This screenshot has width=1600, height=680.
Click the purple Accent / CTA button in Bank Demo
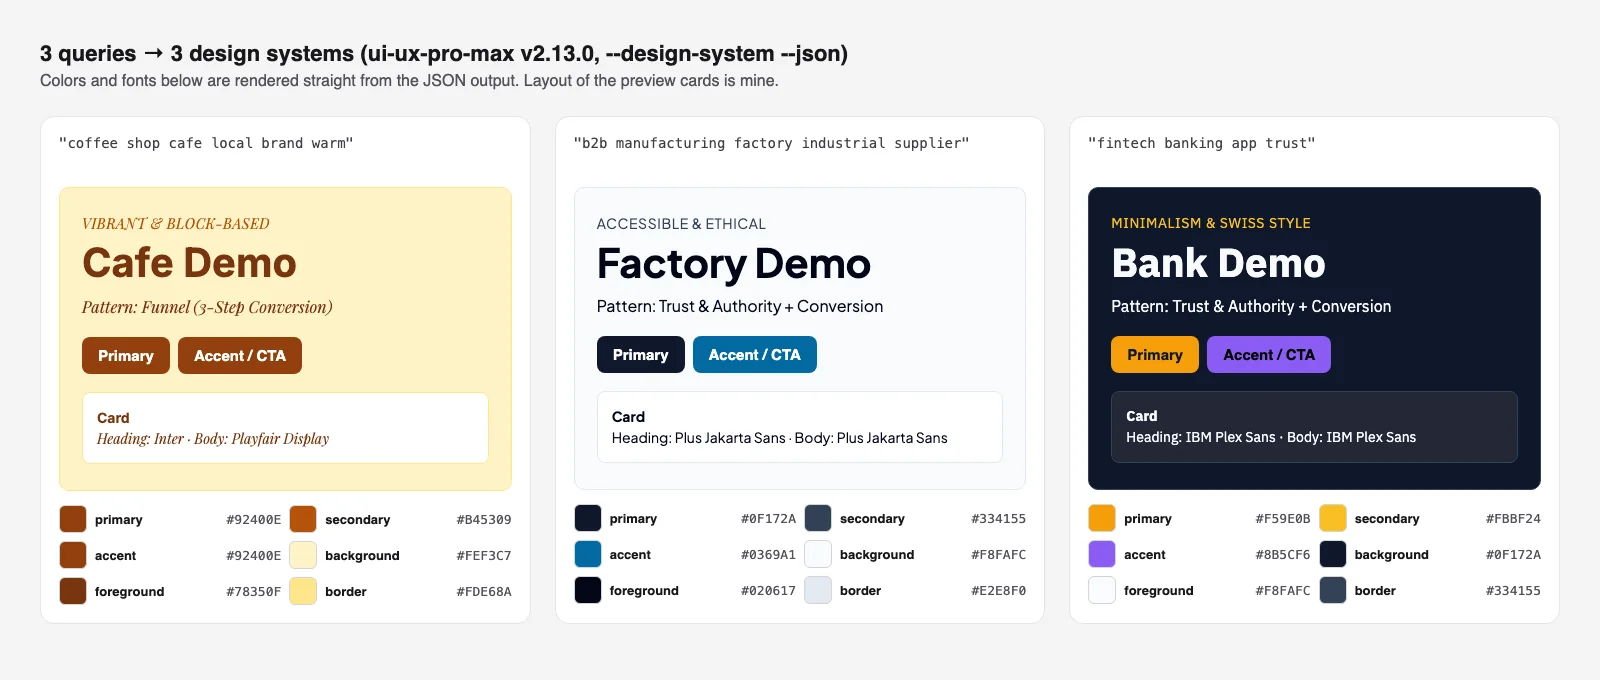point(1269,355)
